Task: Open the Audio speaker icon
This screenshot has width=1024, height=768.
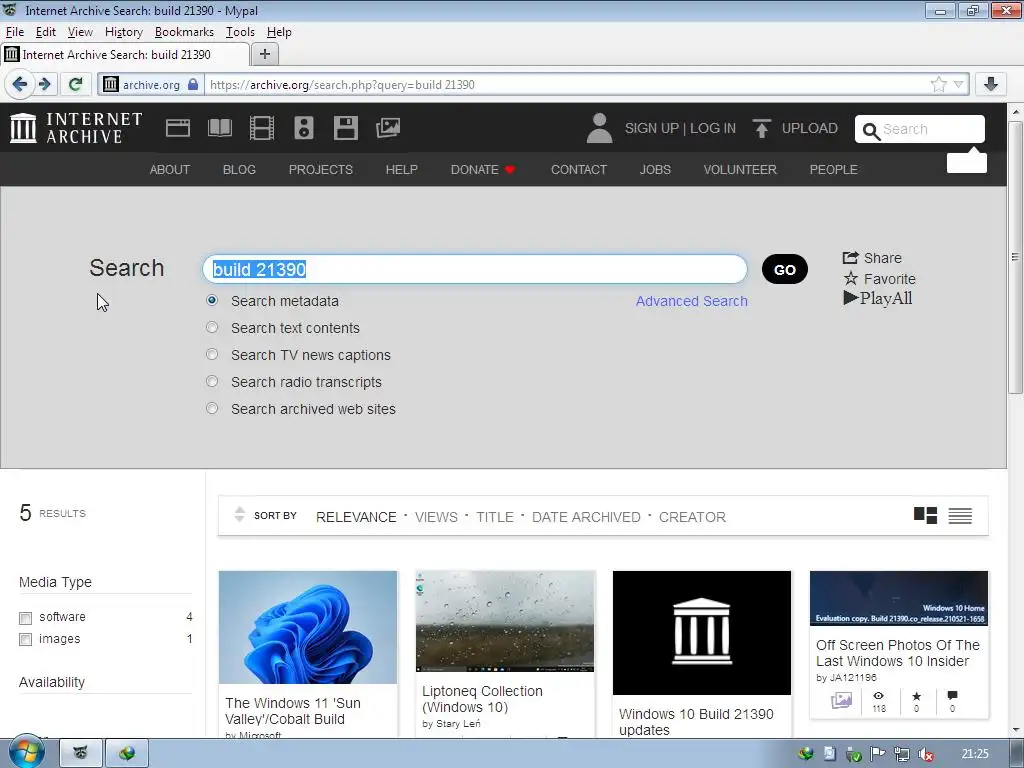Action: [x=304, y=128]
